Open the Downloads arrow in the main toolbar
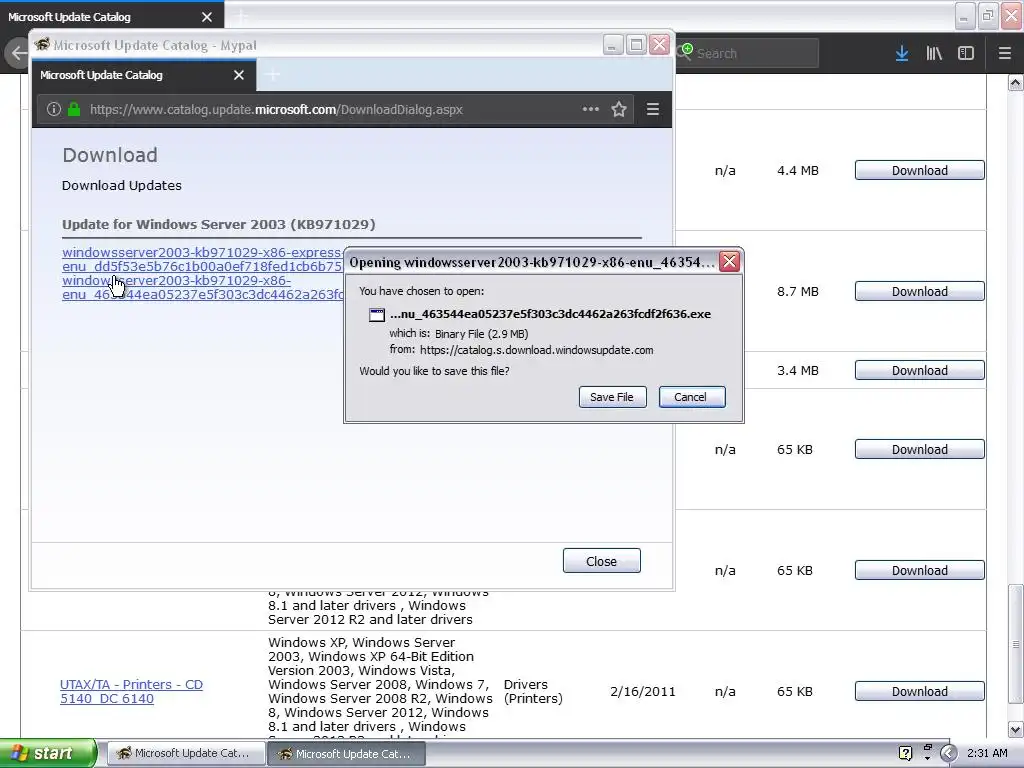 pyautogui.click(x=902, y=53)
